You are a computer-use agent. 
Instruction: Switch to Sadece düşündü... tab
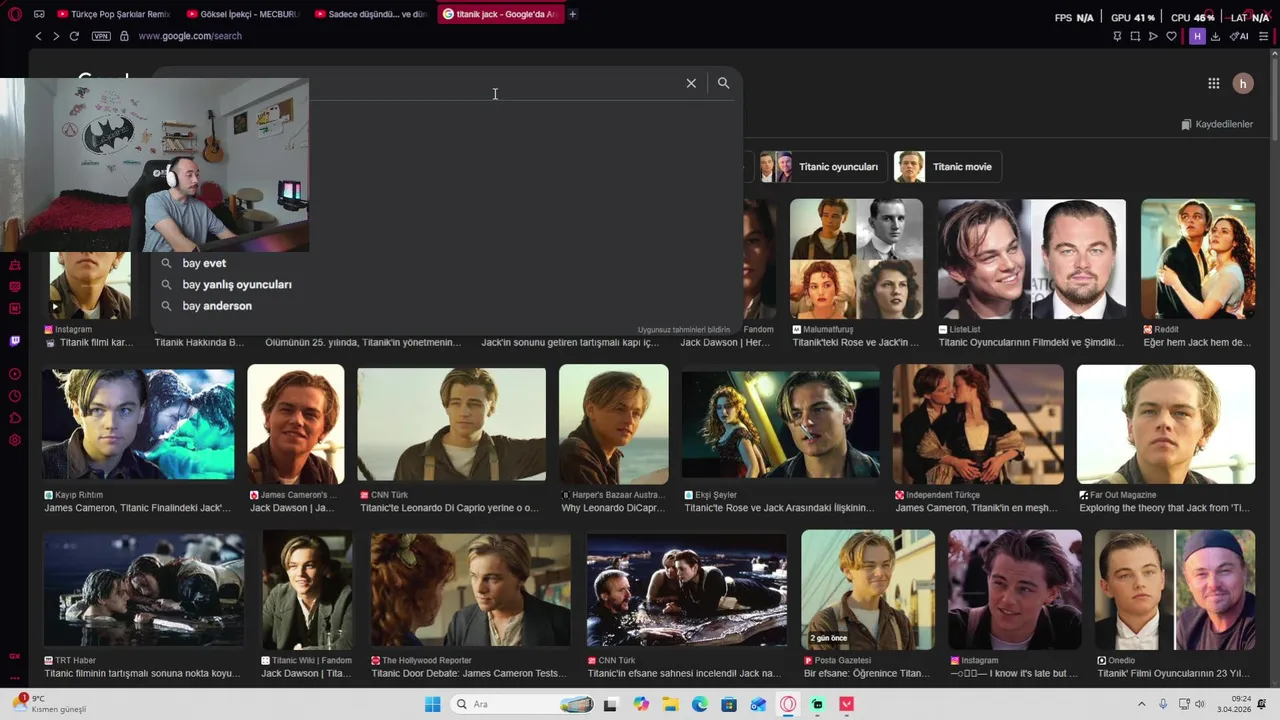click(373, 14)
